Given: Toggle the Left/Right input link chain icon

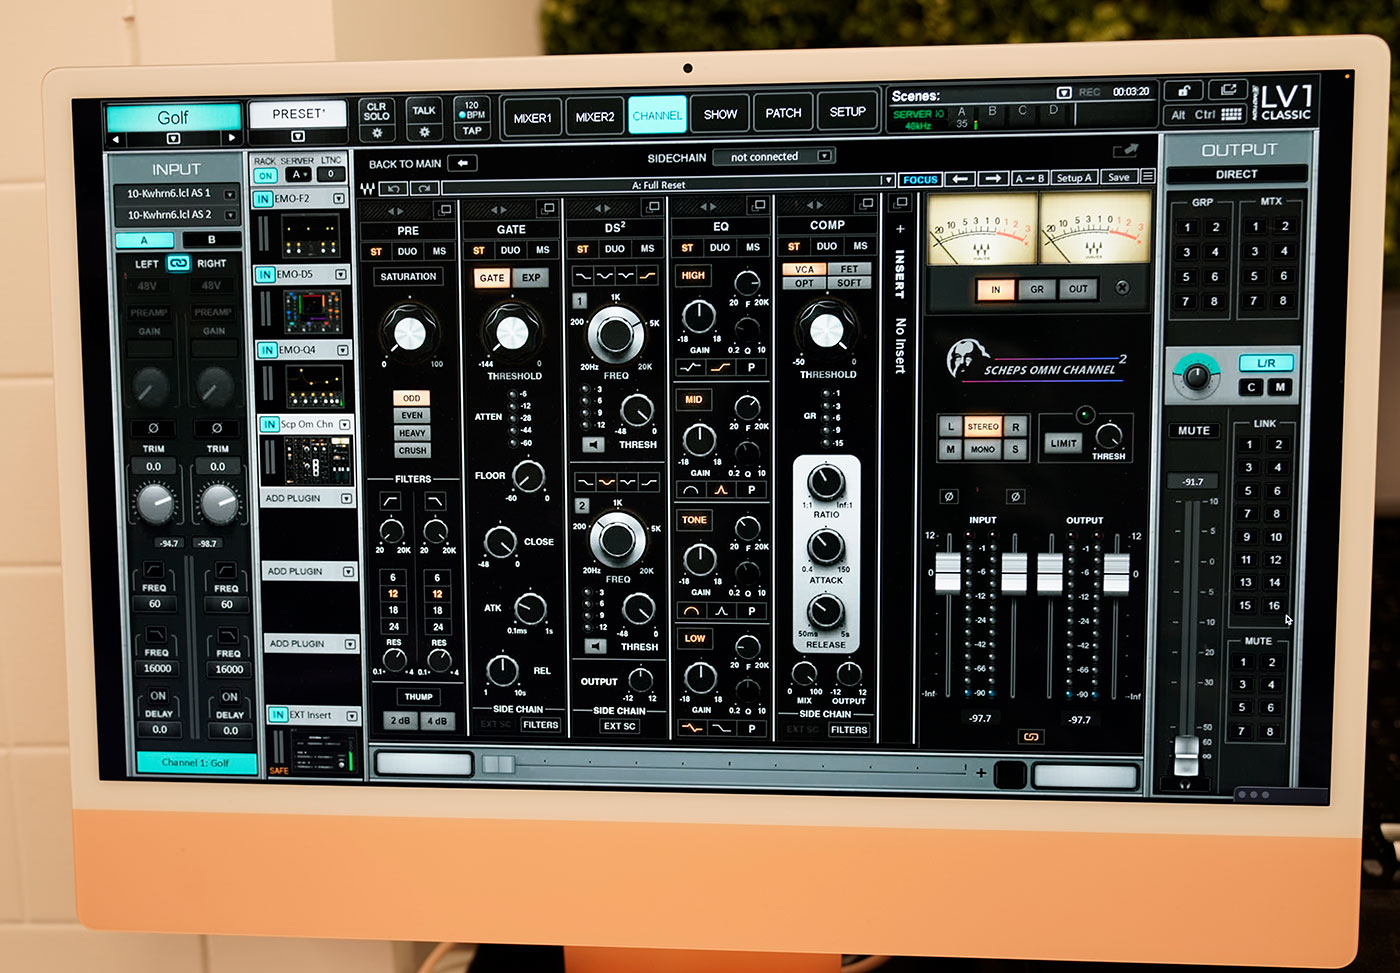Looking at the screenshot, I should click(x=179, y=263).
